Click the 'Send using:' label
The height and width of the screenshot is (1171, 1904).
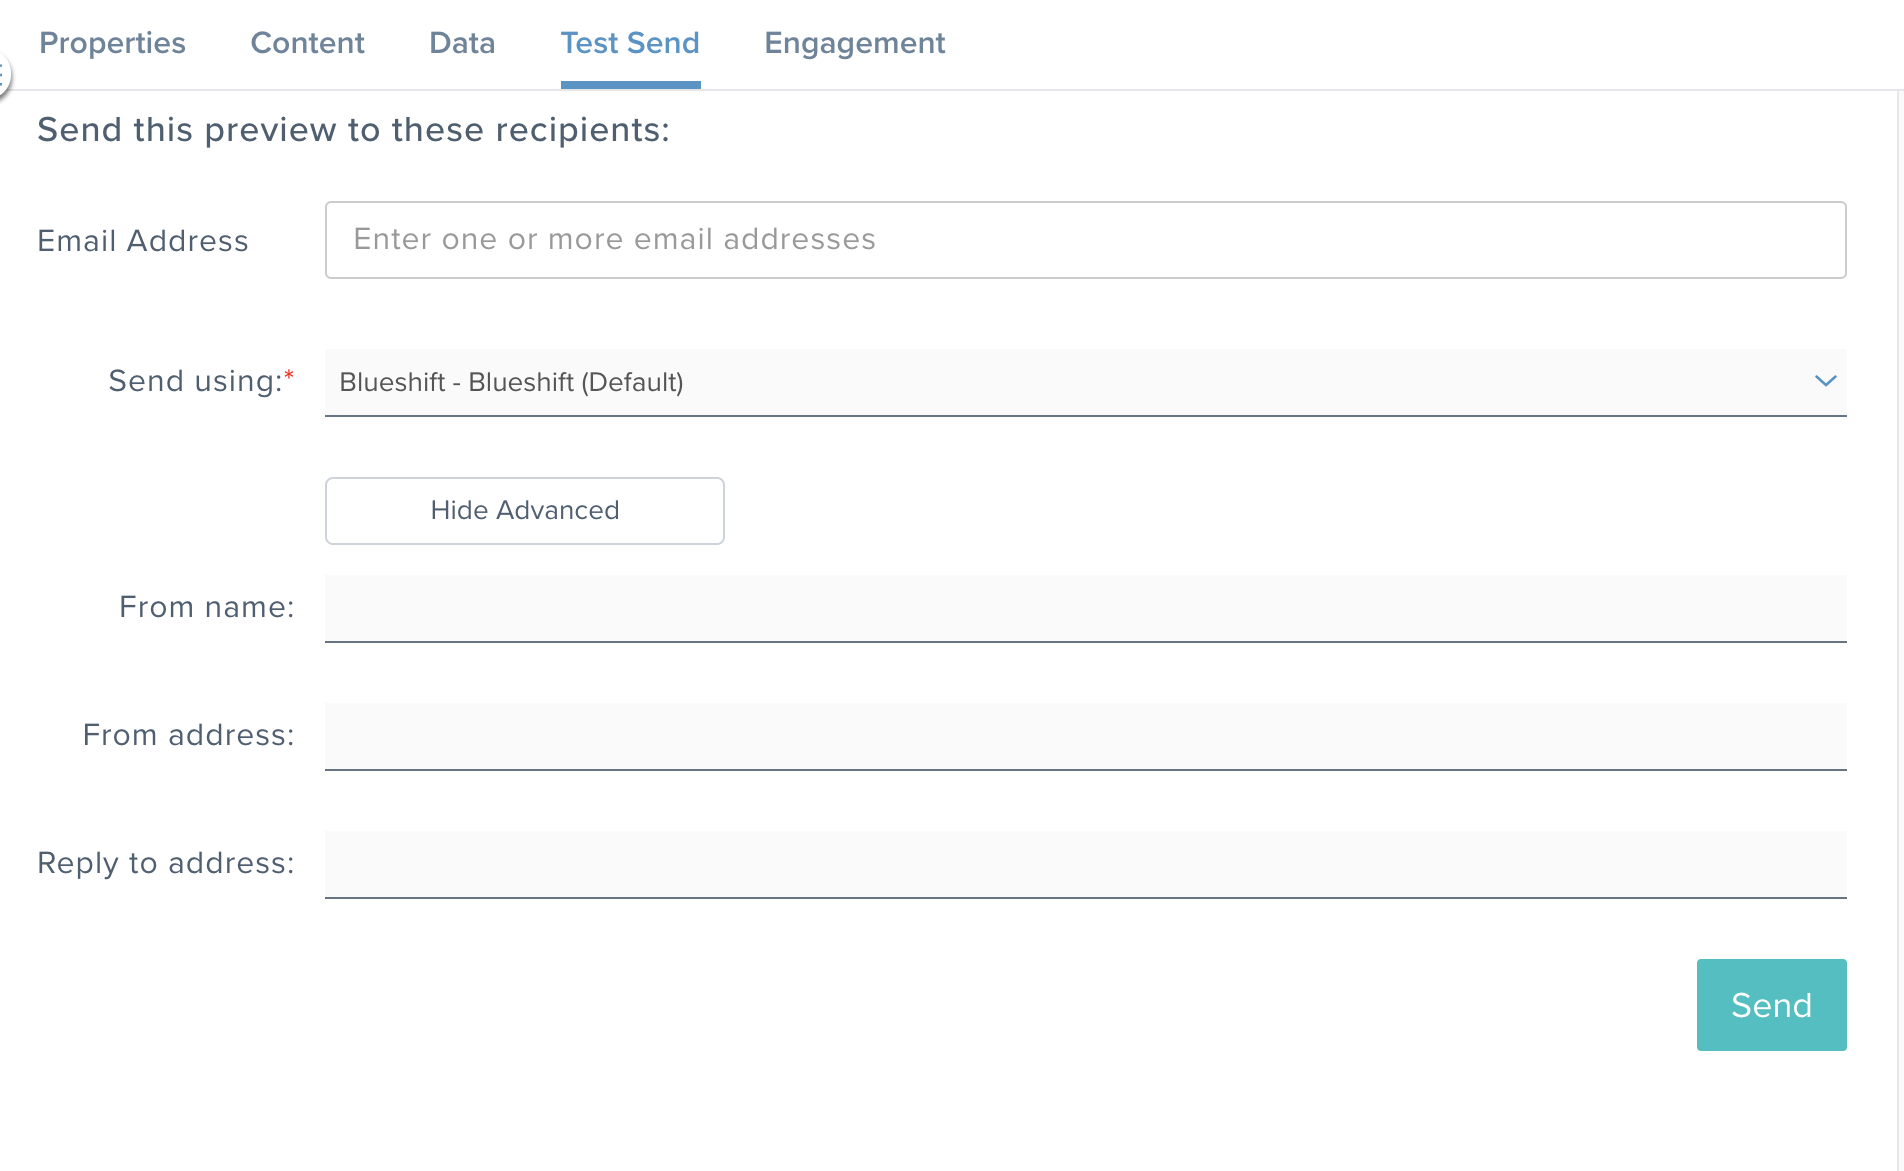201,381
